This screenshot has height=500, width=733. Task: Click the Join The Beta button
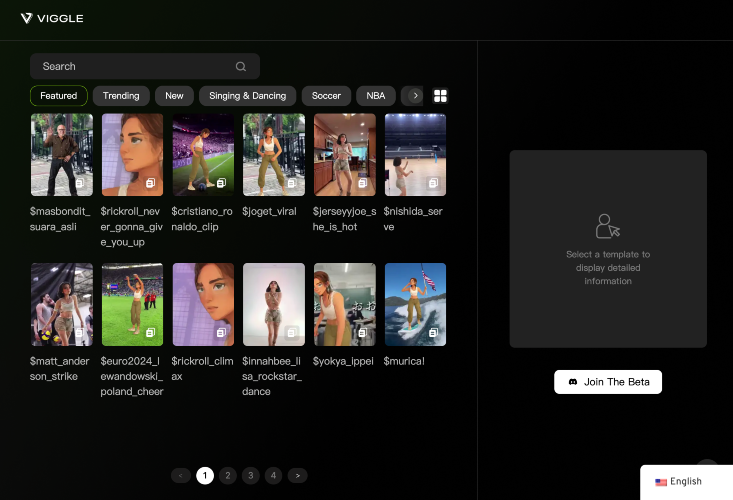(608, 382)
